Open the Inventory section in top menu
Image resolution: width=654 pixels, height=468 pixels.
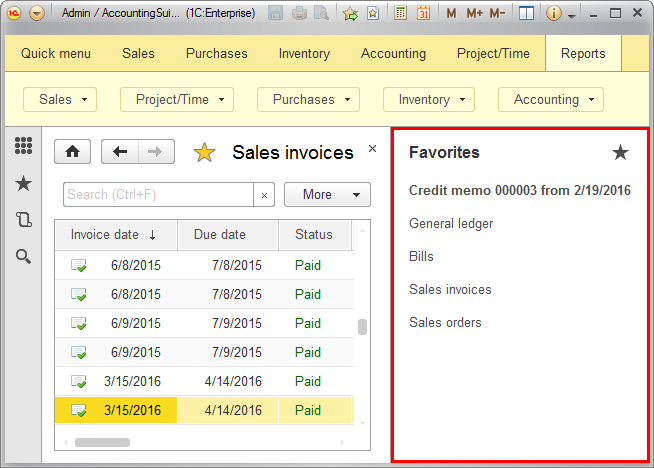tap(304, 53)
